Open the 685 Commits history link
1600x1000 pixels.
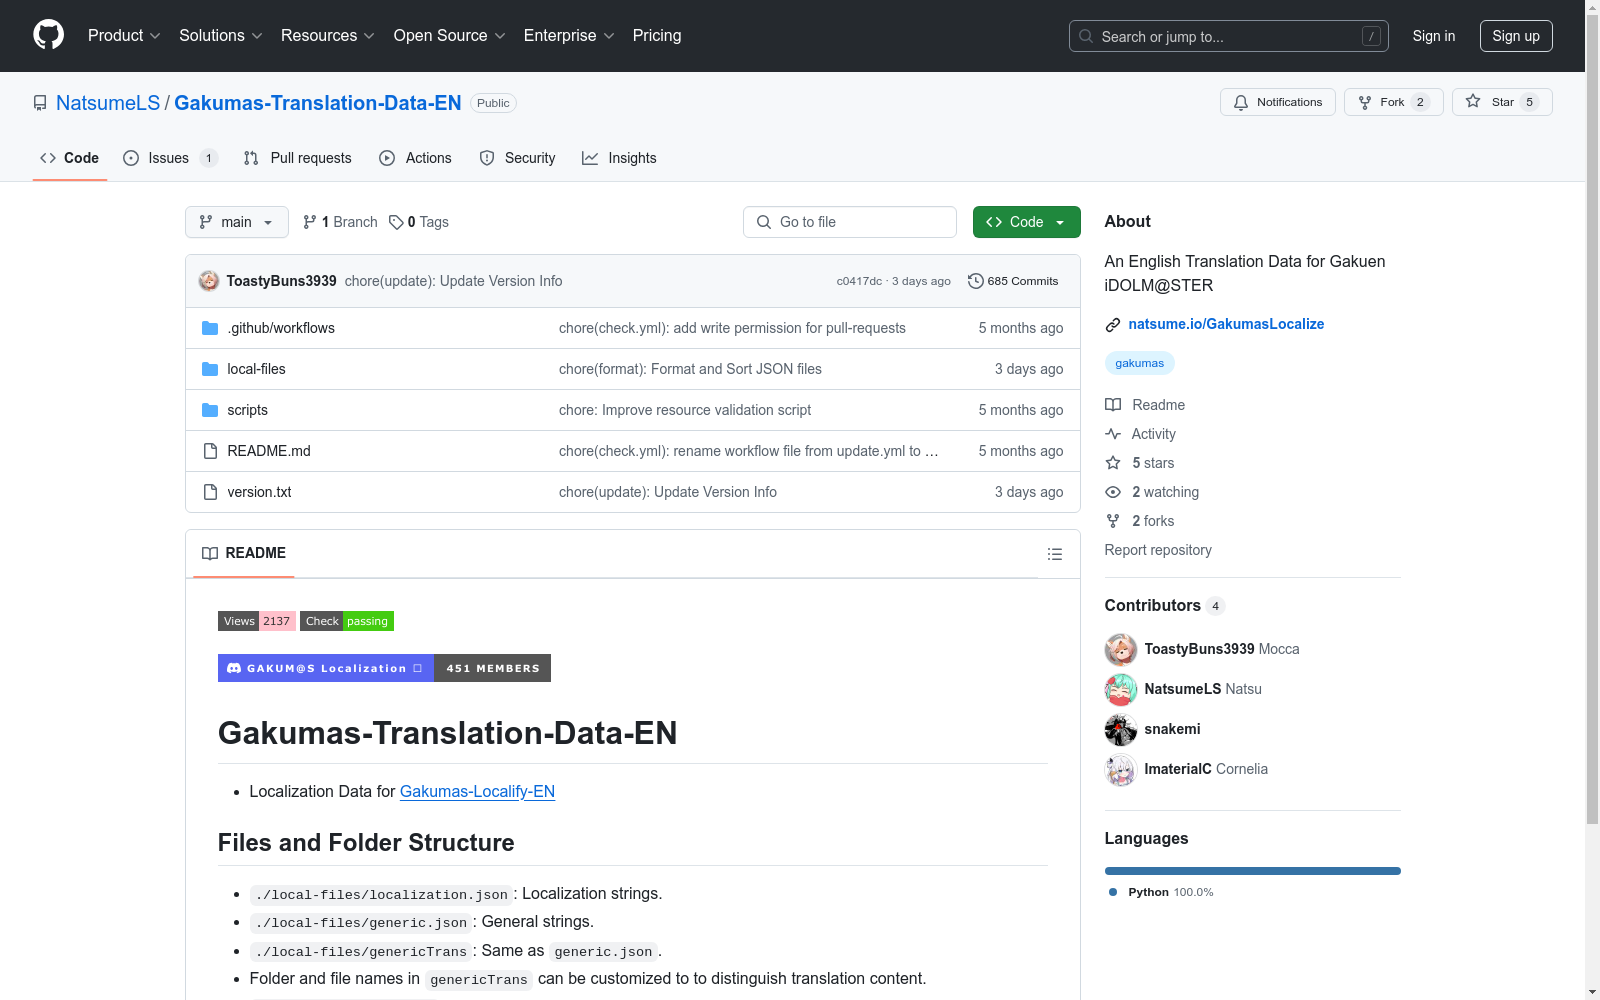(x=1013, y=281)
